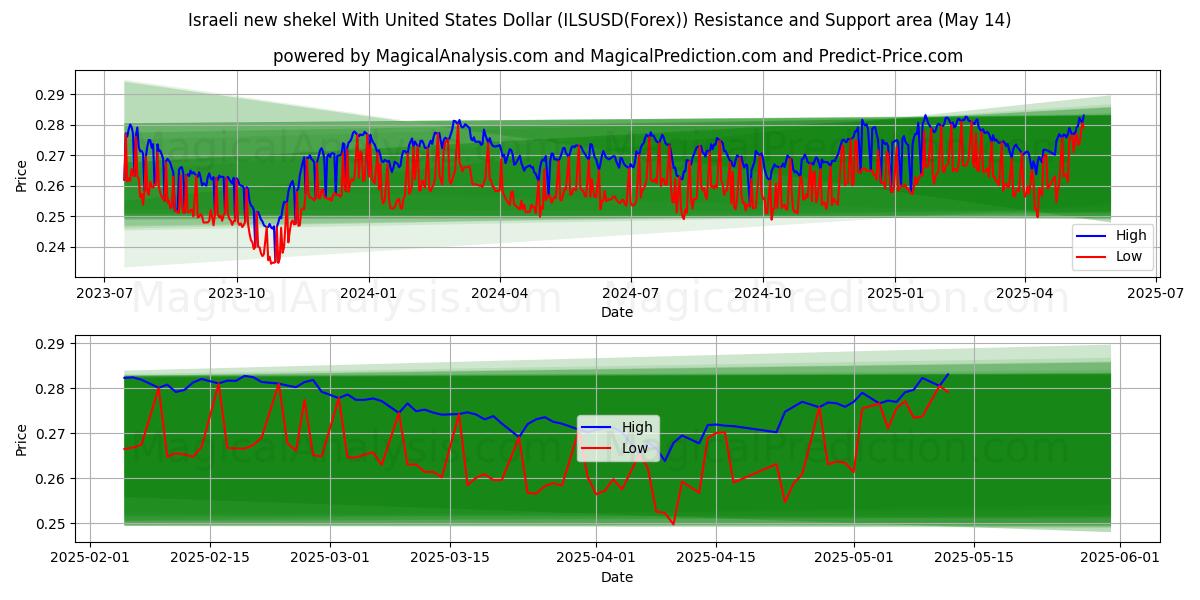Click the 2023-07 tick label on top chart

coord(105,295)
